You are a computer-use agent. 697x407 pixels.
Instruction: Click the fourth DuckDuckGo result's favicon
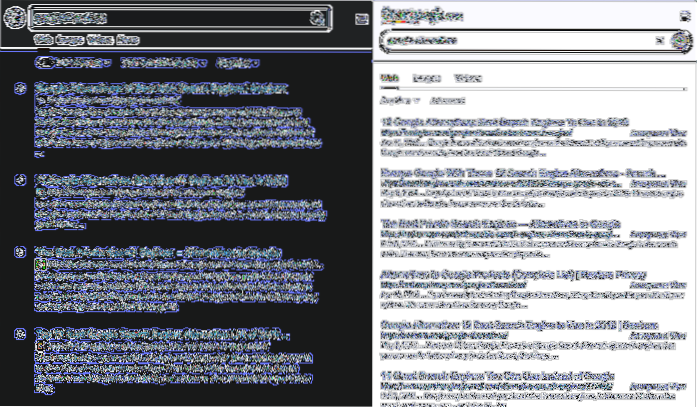[x=21, y=332]
